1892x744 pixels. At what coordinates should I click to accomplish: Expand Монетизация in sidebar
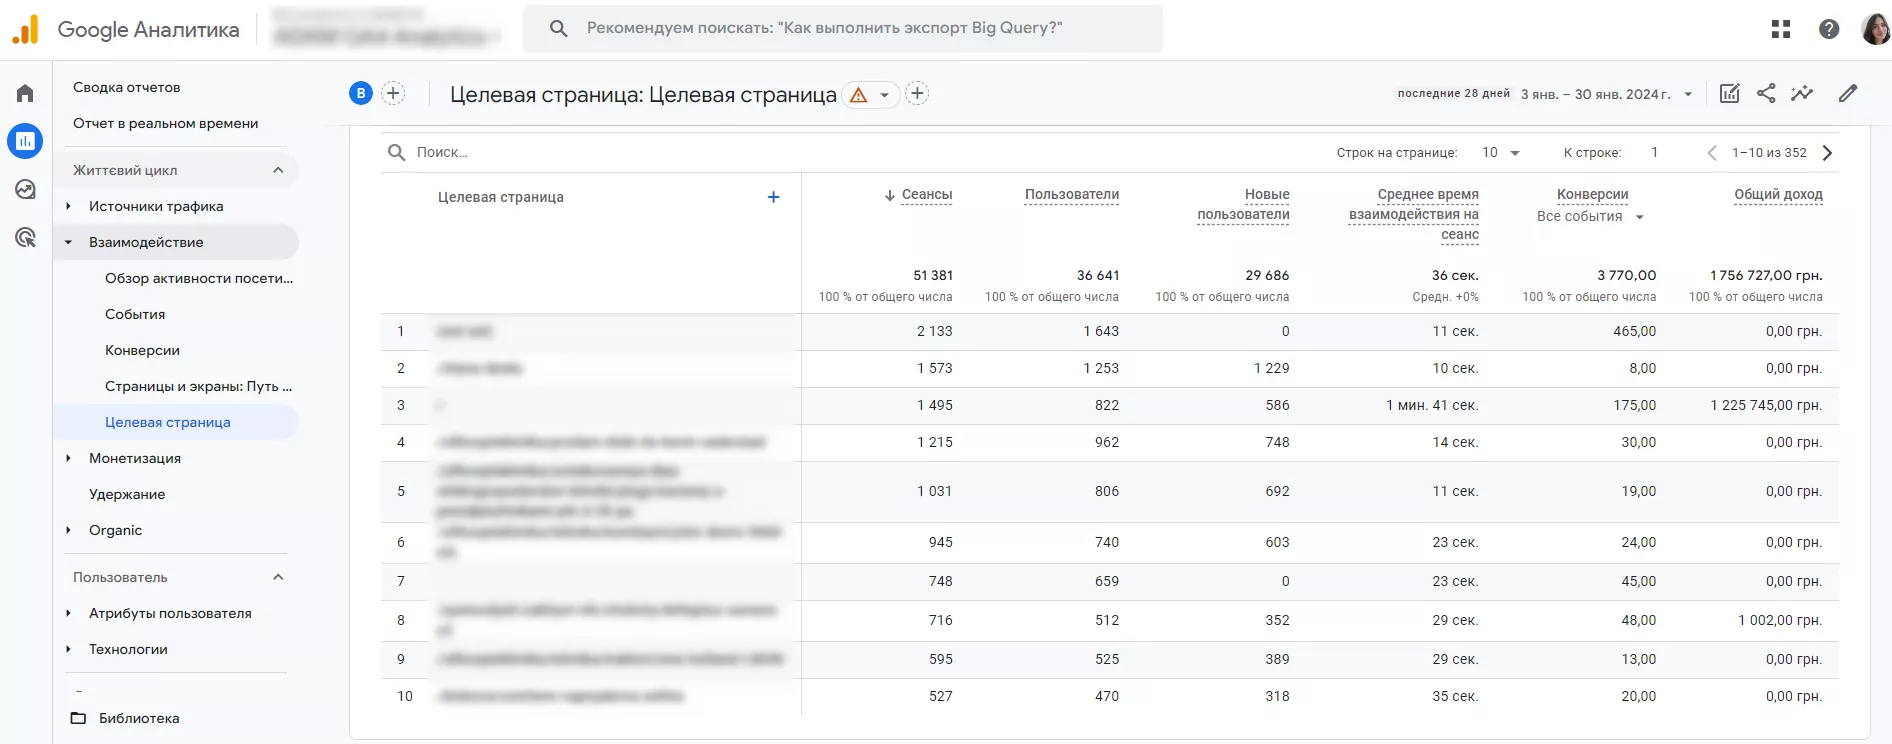tap(68, 458)
